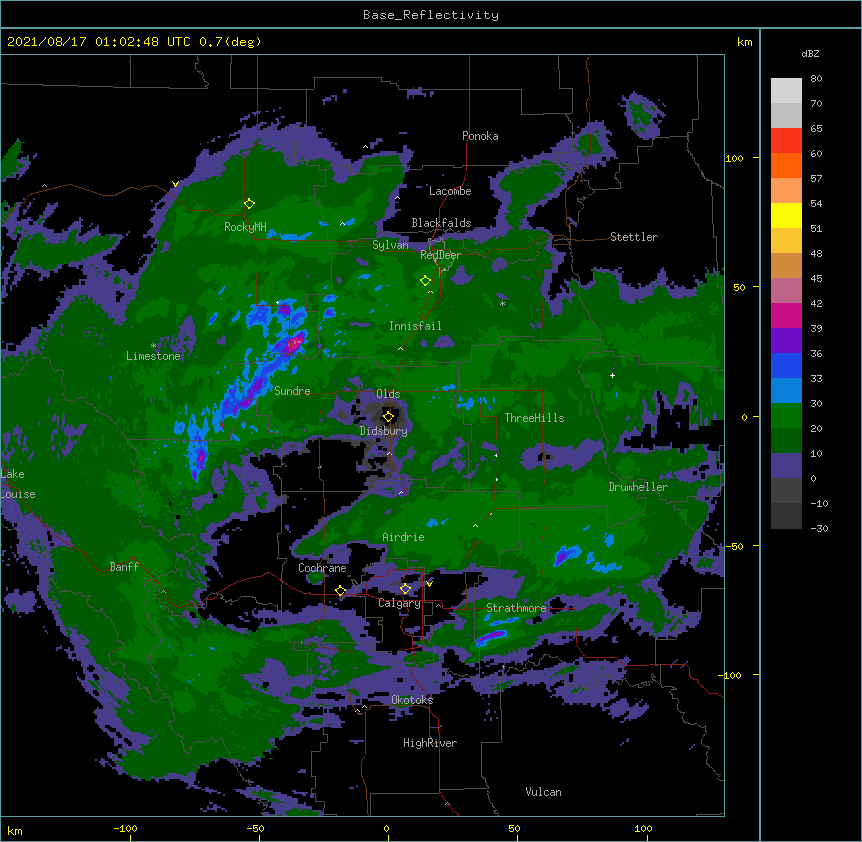Pick the bright green 30-20 dBZ swatch
This screenshot has height=842, width=862.
[x=786, y=416]
